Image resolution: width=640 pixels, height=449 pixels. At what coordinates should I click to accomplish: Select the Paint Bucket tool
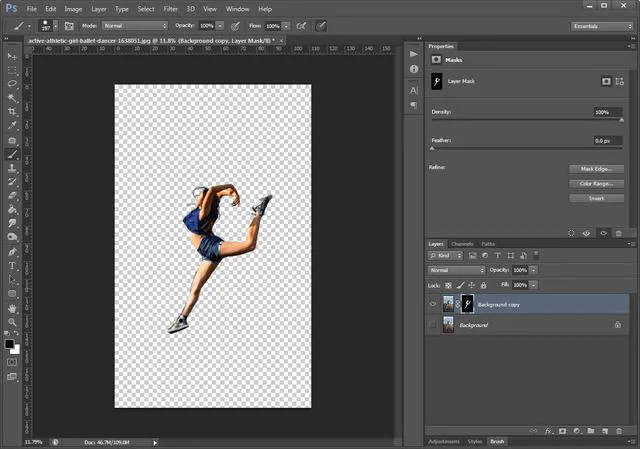[x=12, y=209]
